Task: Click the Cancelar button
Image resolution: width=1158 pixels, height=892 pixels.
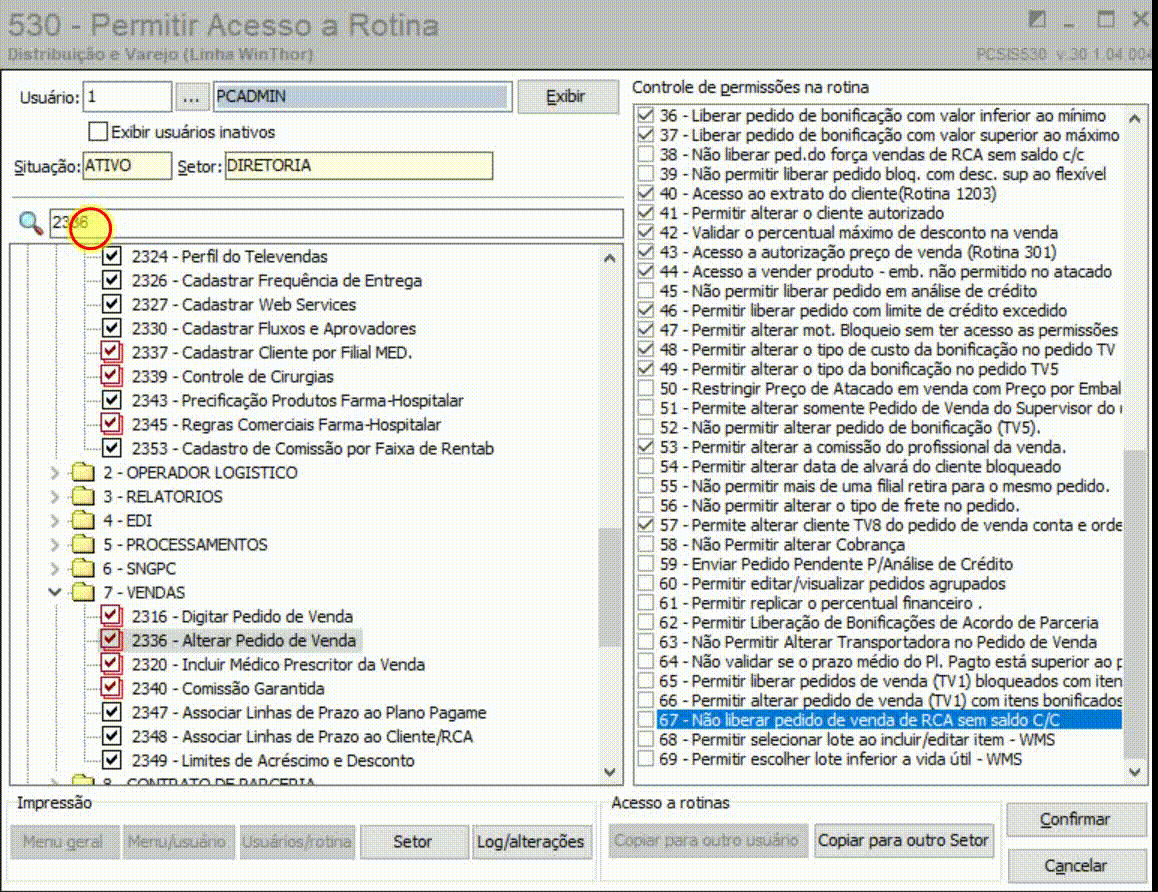Action: [x=1075, y=865]
